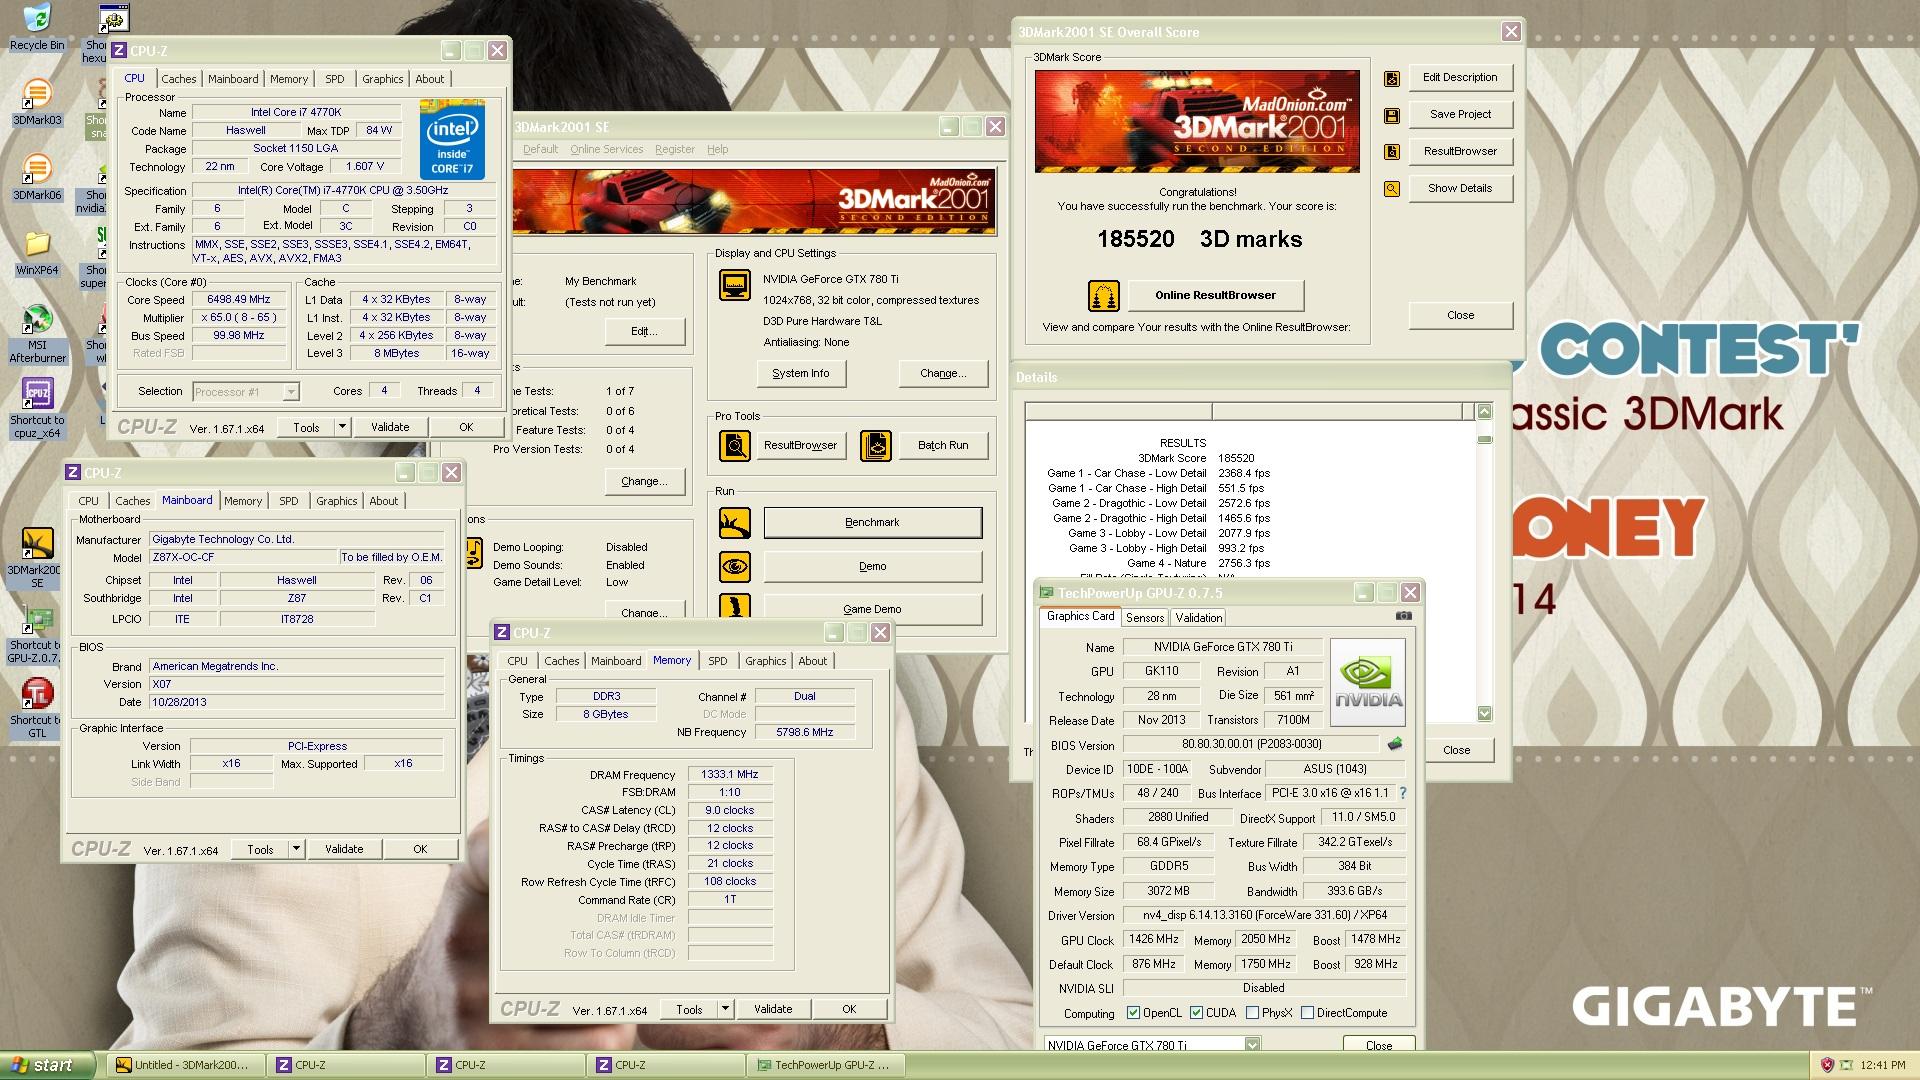The image size is (1920, 1080).
Task: Click the Benchmark run button
Action: [872, 523]
